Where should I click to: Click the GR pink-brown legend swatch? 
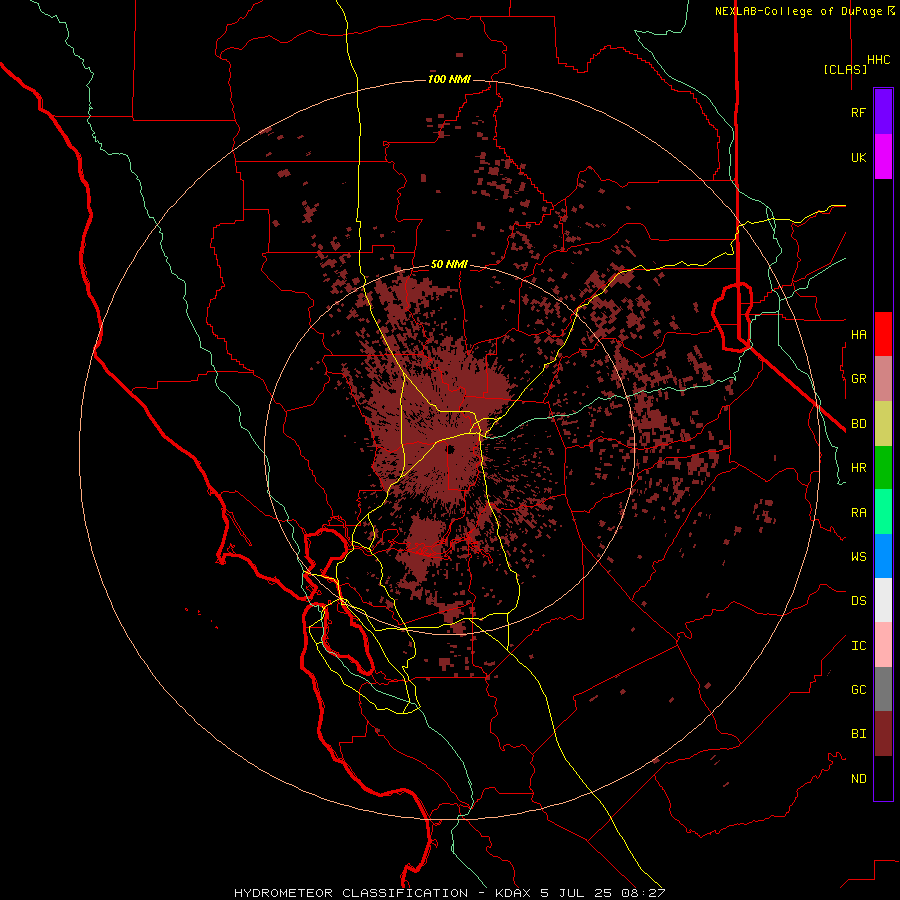tap(883, 379)
